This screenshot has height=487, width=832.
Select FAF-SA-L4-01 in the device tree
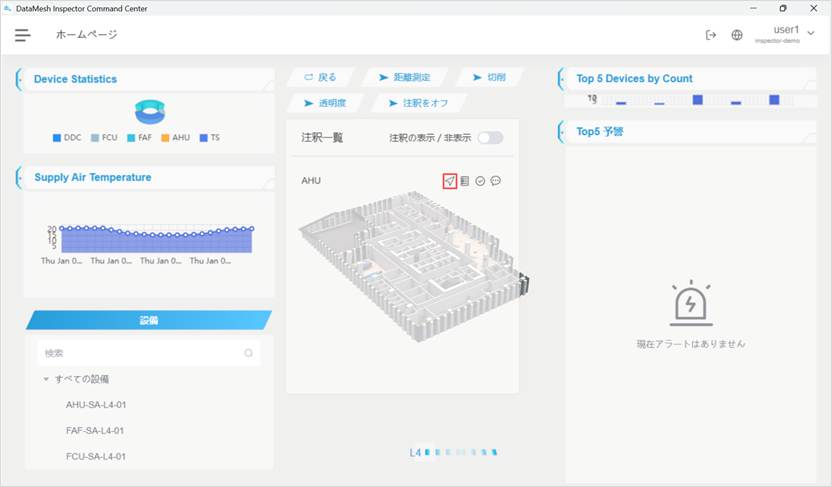coord(95,431)
